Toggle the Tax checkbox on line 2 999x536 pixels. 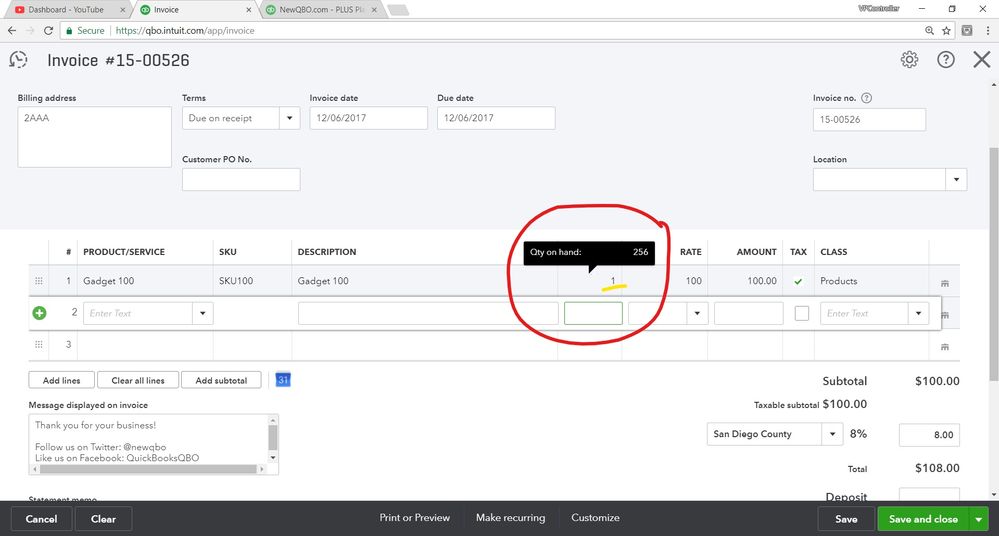point(801,313)
